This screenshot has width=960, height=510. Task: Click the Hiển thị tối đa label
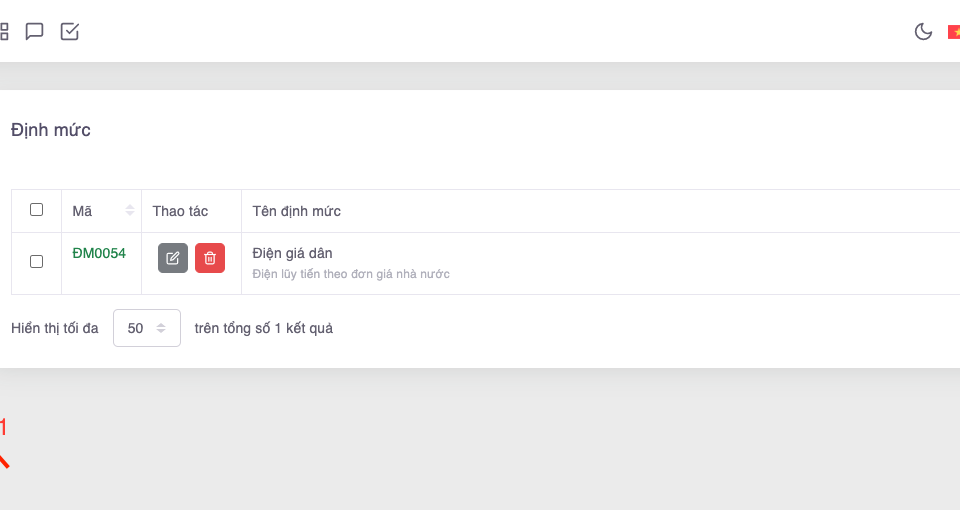[x=55, y=328]
